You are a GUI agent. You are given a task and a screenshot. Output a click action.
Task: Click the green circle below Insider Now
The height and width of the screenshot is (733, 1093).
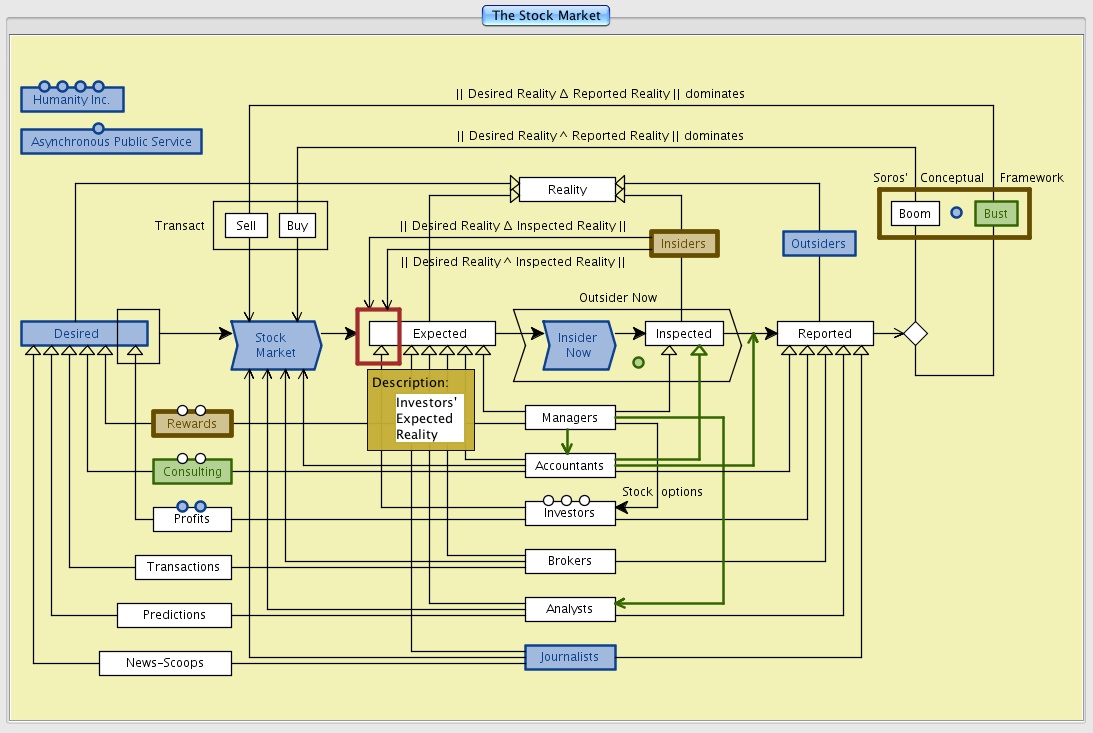[x=638, y=362]
